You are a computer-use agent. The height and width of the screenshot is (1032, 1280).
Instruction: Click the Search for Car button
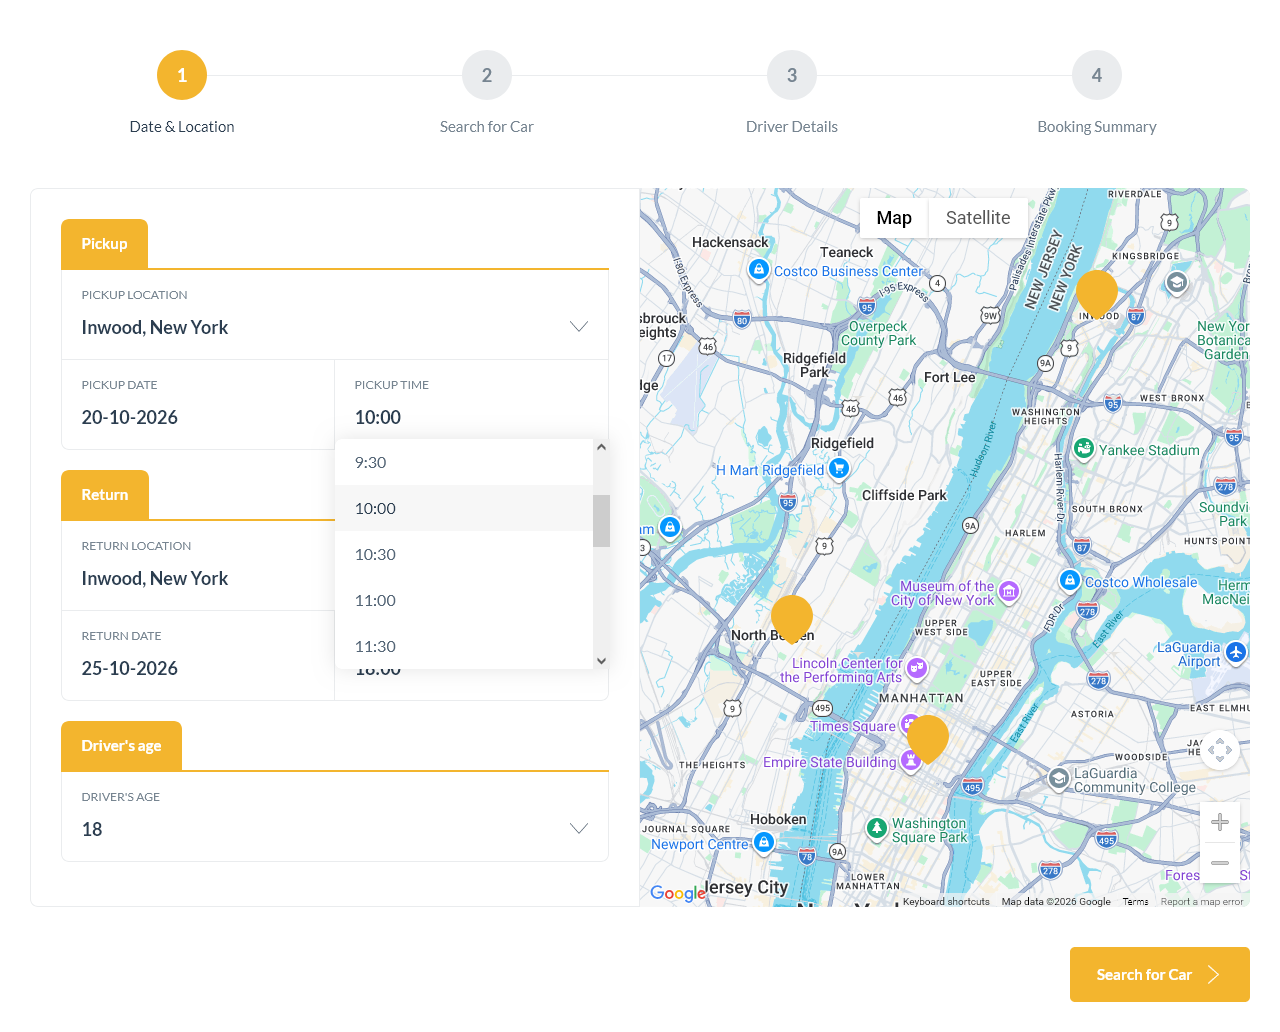[1159, 974]
